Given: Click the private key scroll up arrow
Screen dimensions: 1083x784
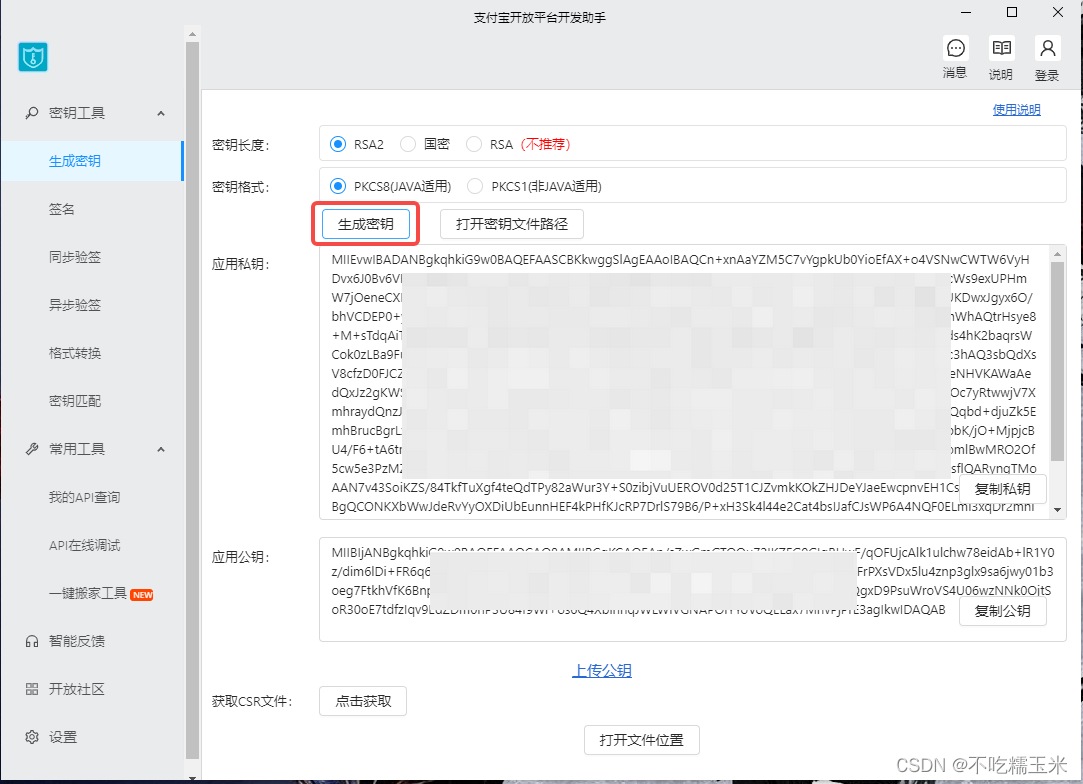Looking at the screenshot, I should coord(1057,254).
